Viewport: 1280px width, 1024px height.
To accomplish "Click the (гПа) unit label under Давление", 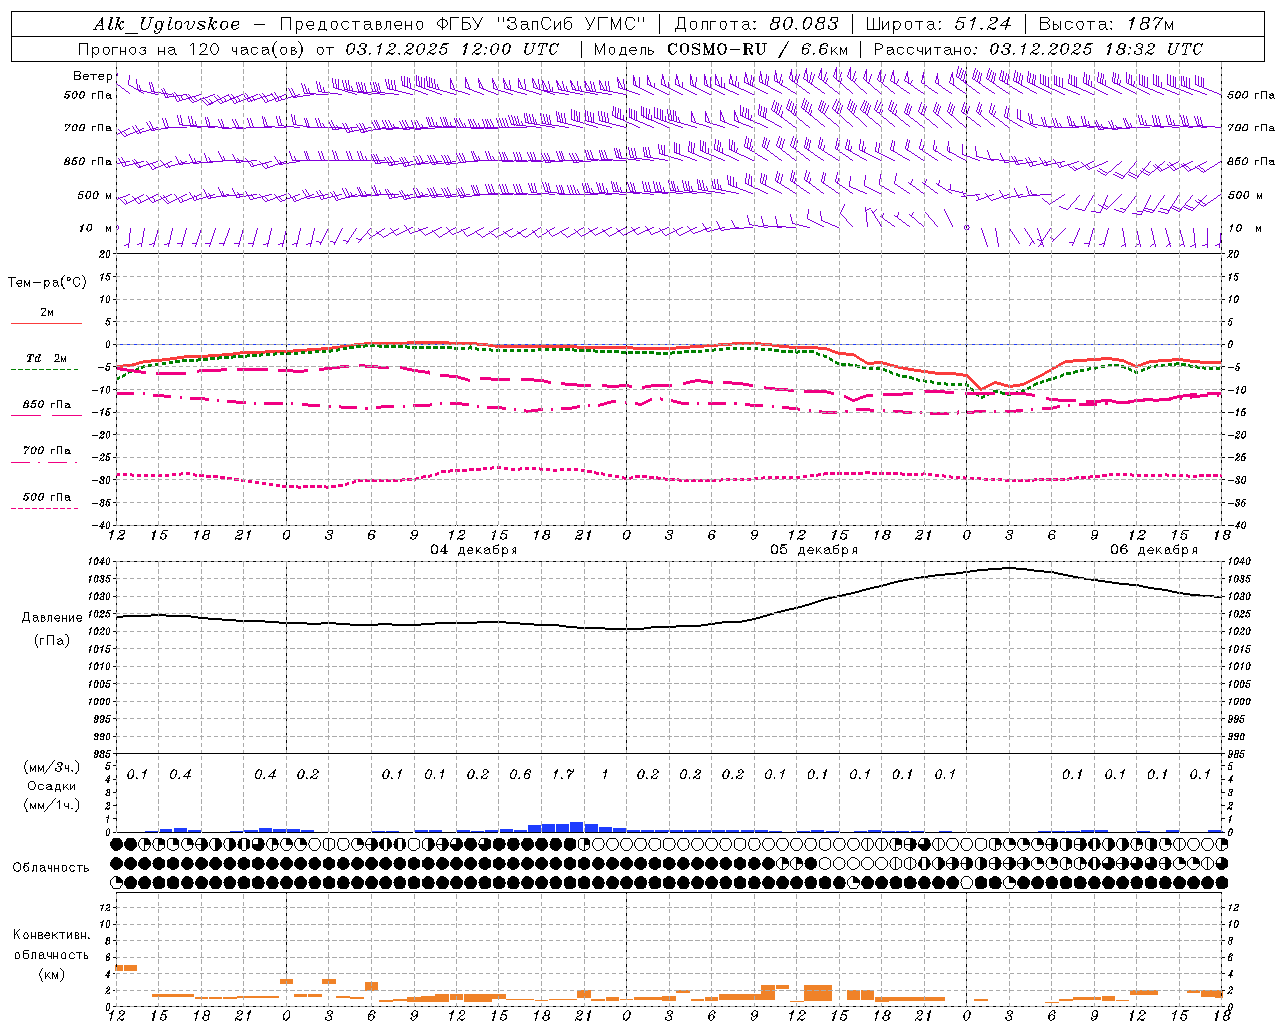I will click(x=51, y=640).
